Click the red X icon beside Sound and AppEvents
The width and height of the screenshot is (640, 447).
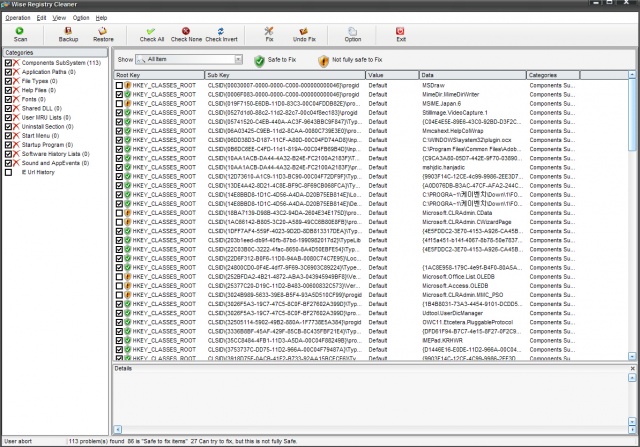click(16, 163)
